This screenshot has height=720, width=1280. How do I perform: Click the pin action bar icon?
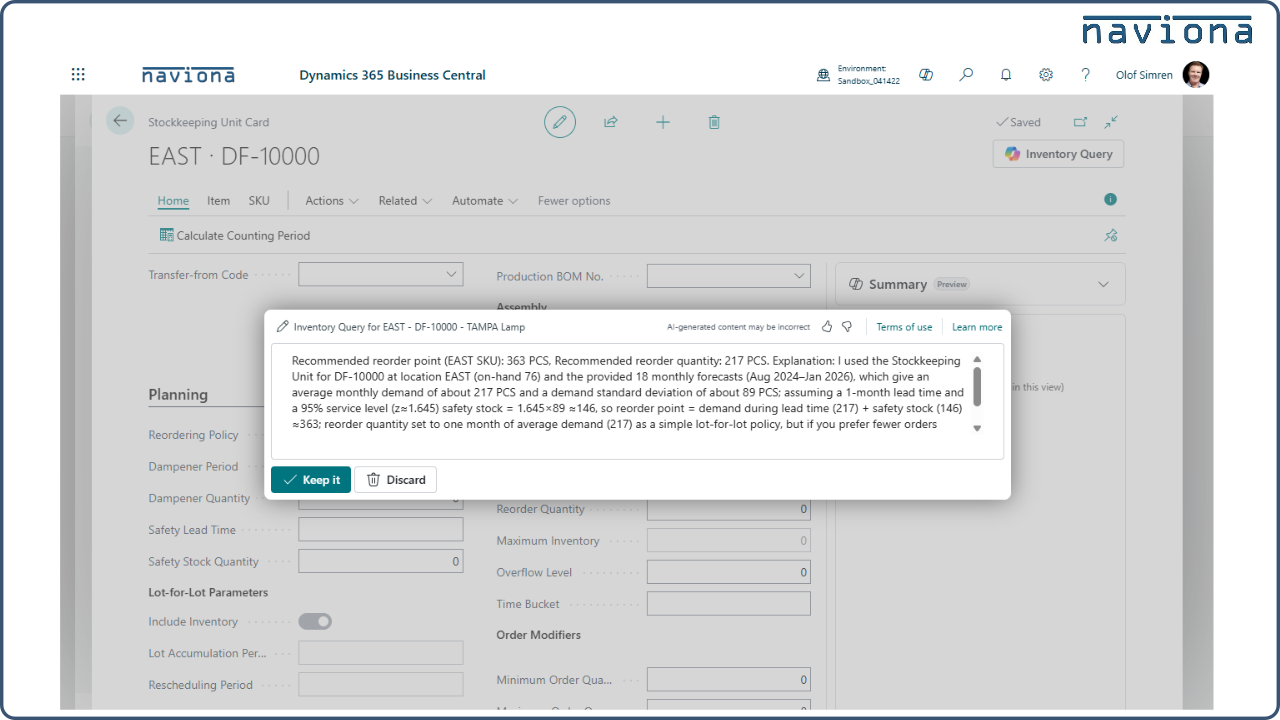pos(1110,236)
